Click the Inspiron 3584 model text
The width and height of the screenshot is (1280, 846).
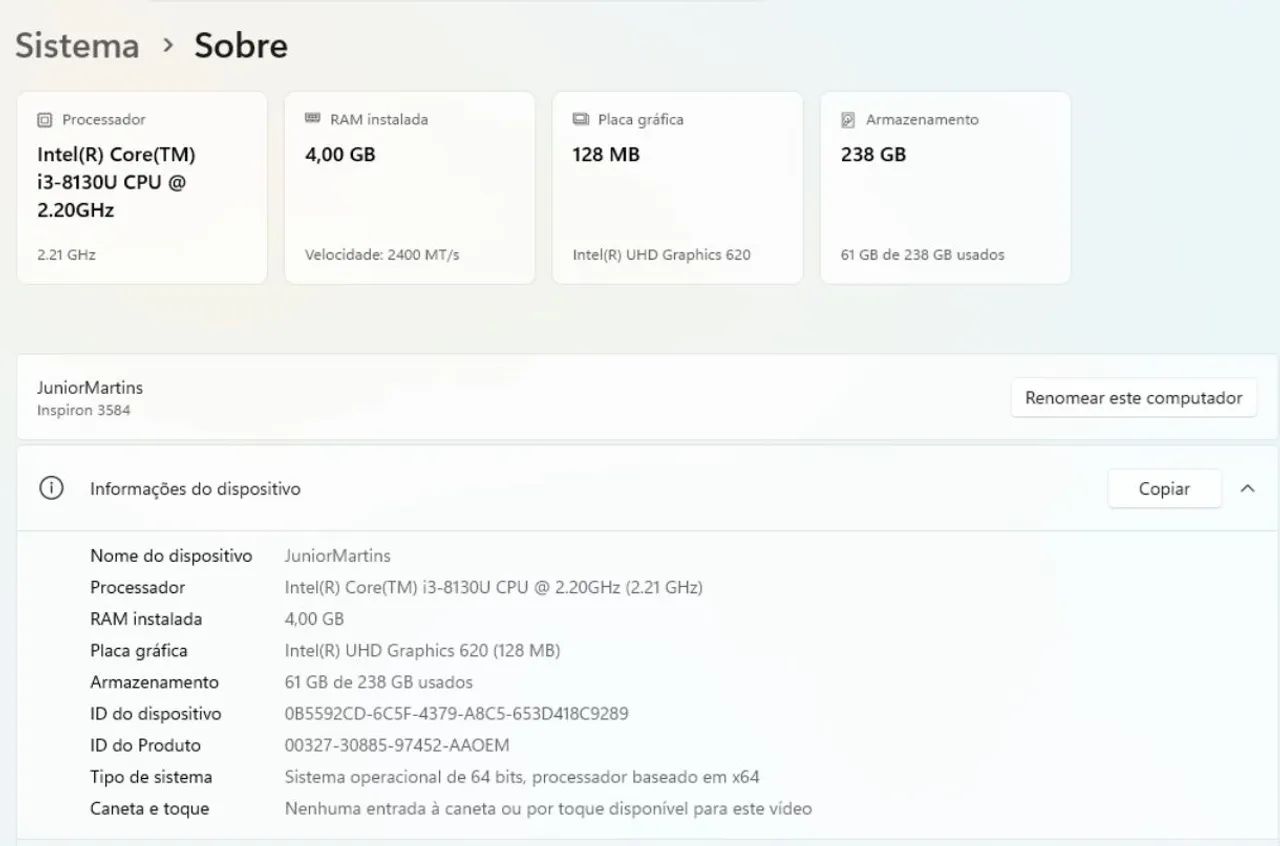tap(84, 410)
